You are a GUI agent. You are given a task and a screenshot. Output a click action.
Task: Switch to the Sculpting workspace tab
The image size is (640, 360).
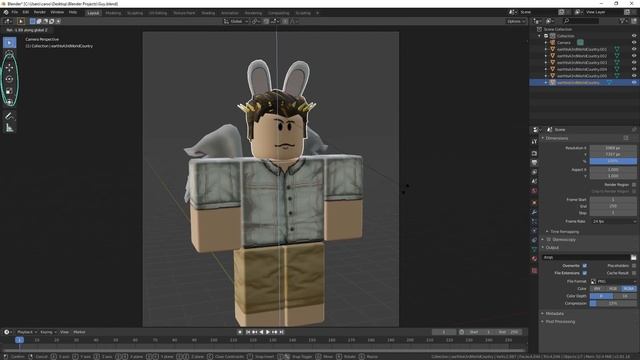[135, 13]
